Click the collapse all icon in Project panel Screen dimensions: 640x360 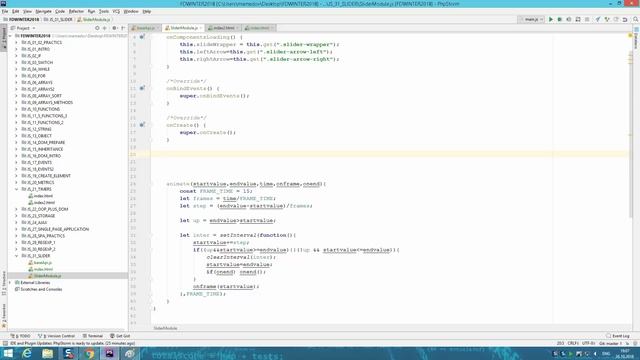pyautogui.click(x=105, y=28)
